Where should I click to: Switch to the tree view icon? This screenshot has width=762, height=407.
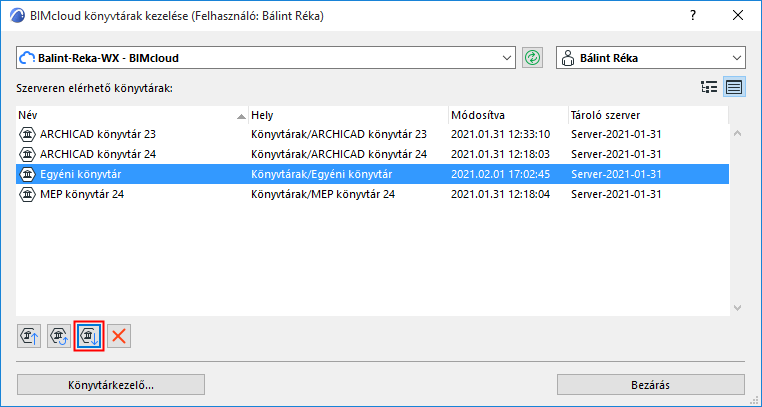[x=709, y=87]
